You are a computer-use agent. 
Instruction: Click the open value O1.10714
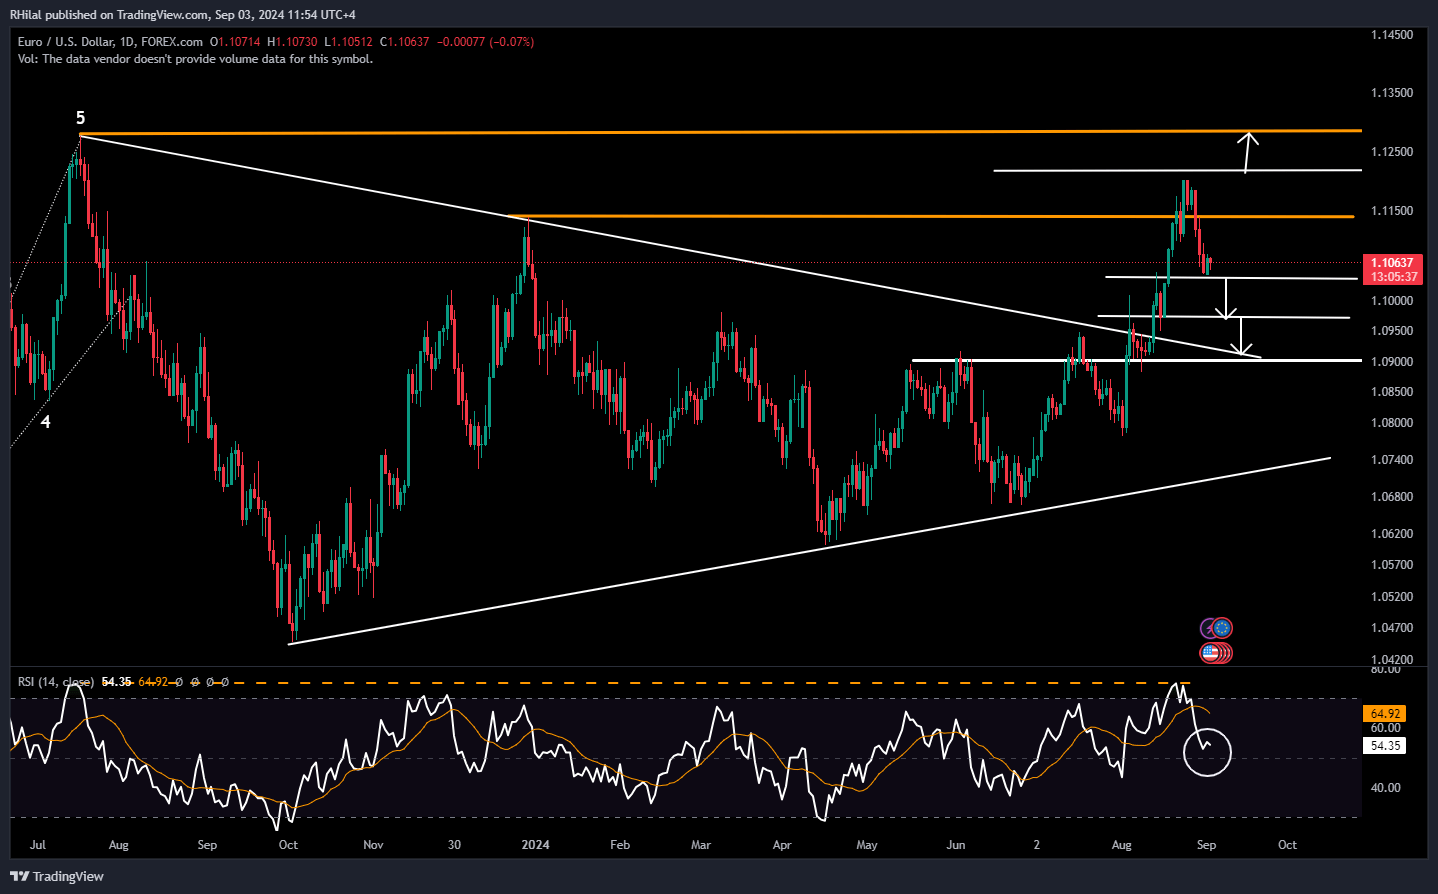click(235, 42)
